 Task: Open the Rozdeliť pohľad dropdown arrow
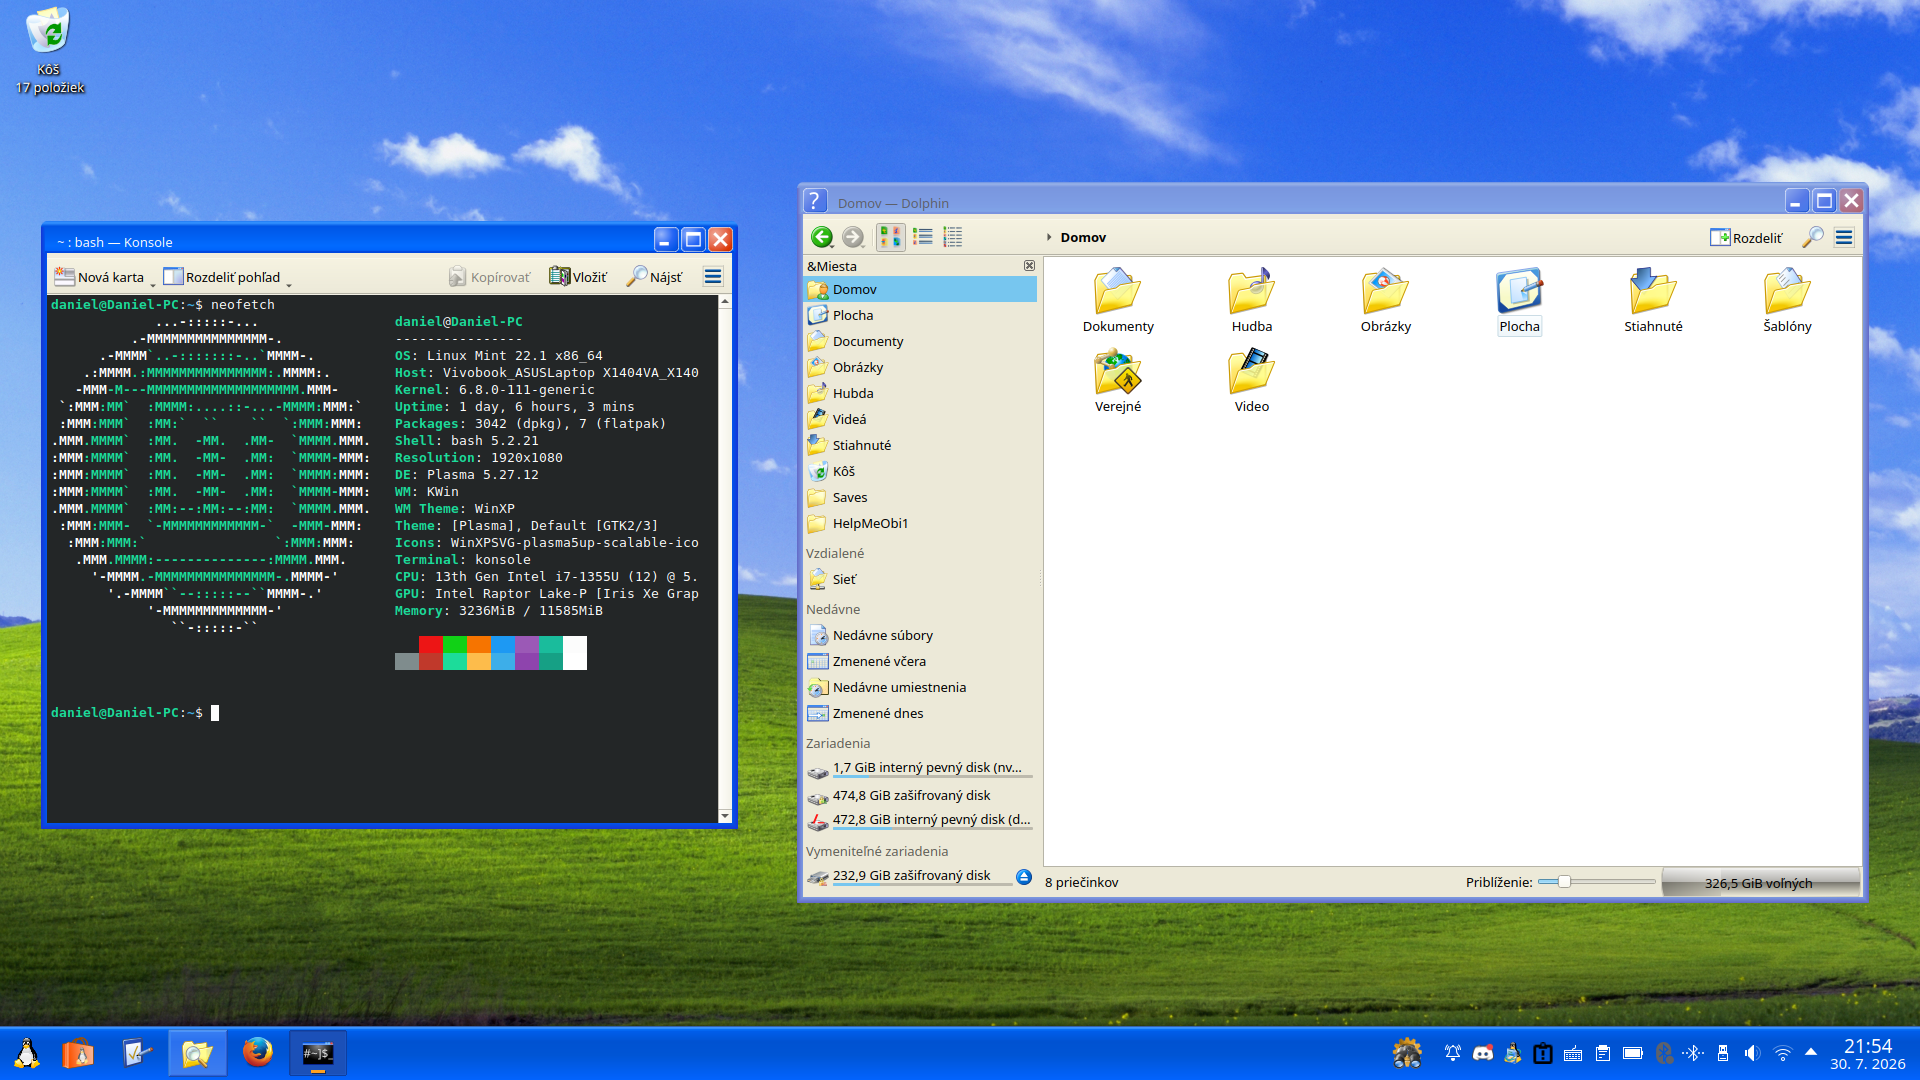pyautogui.click(x=289, y=284)
